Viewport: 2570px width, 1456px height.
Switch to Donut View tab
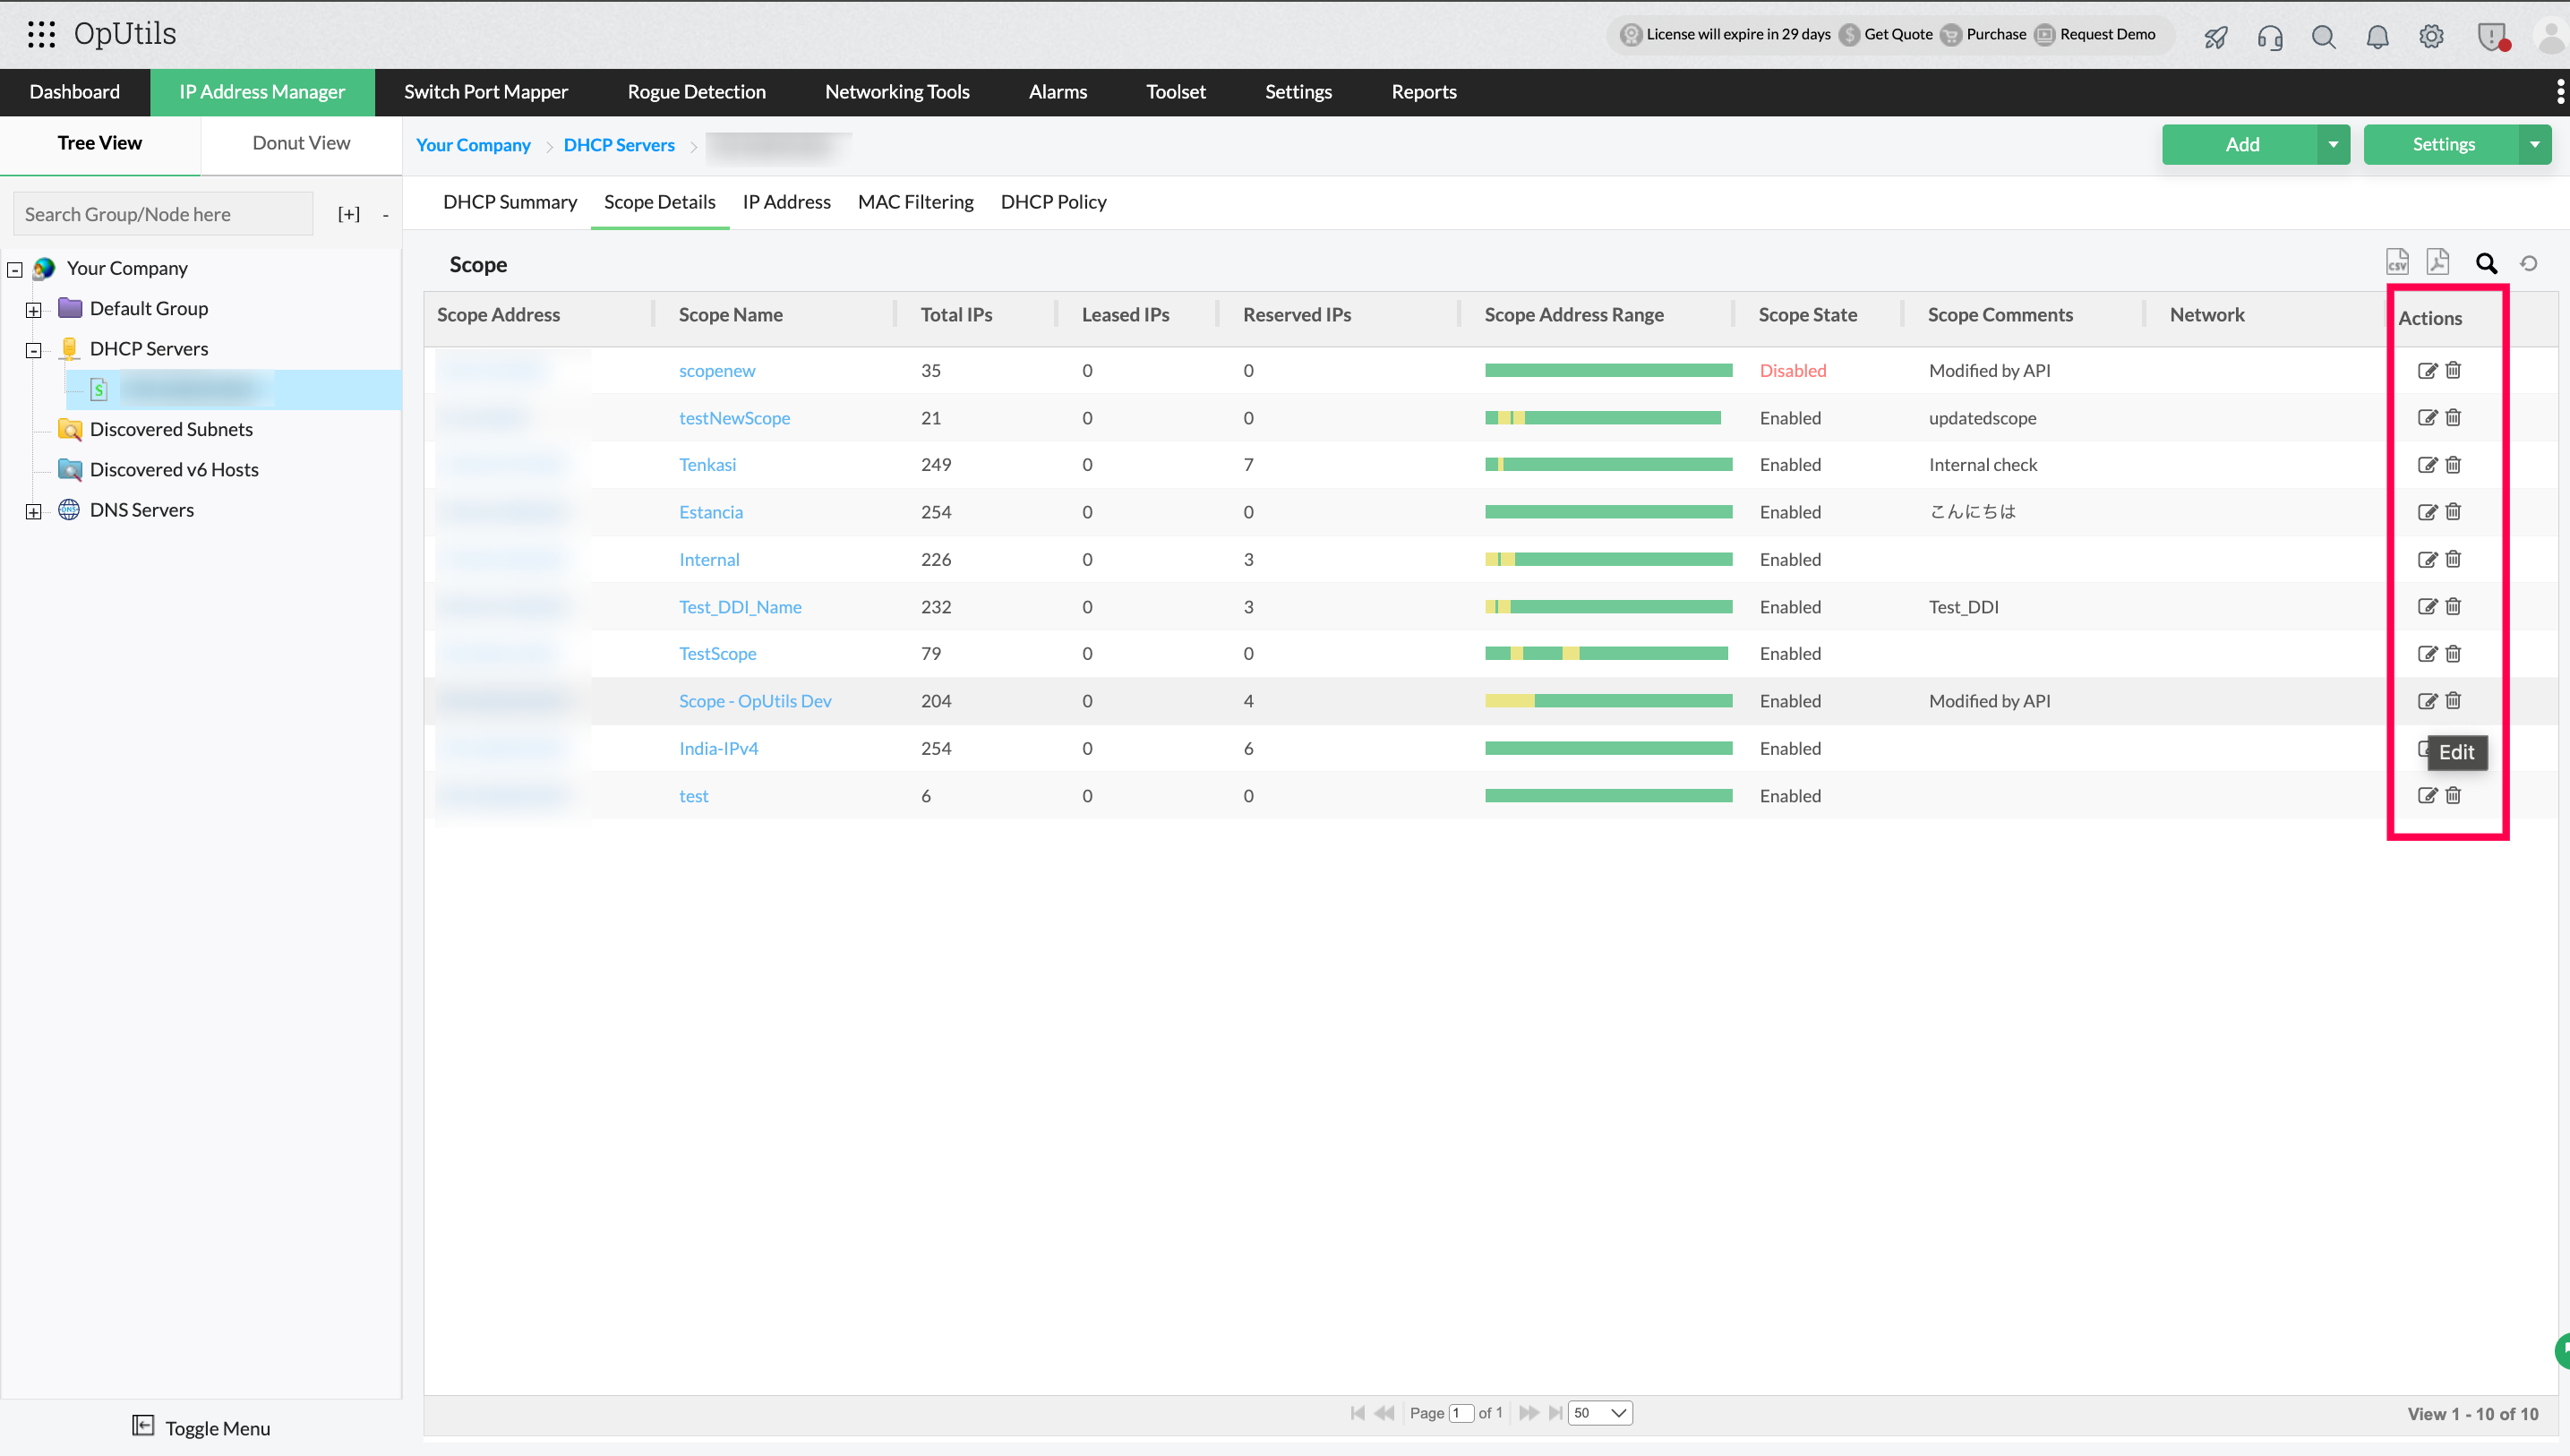tap(301, 143)
